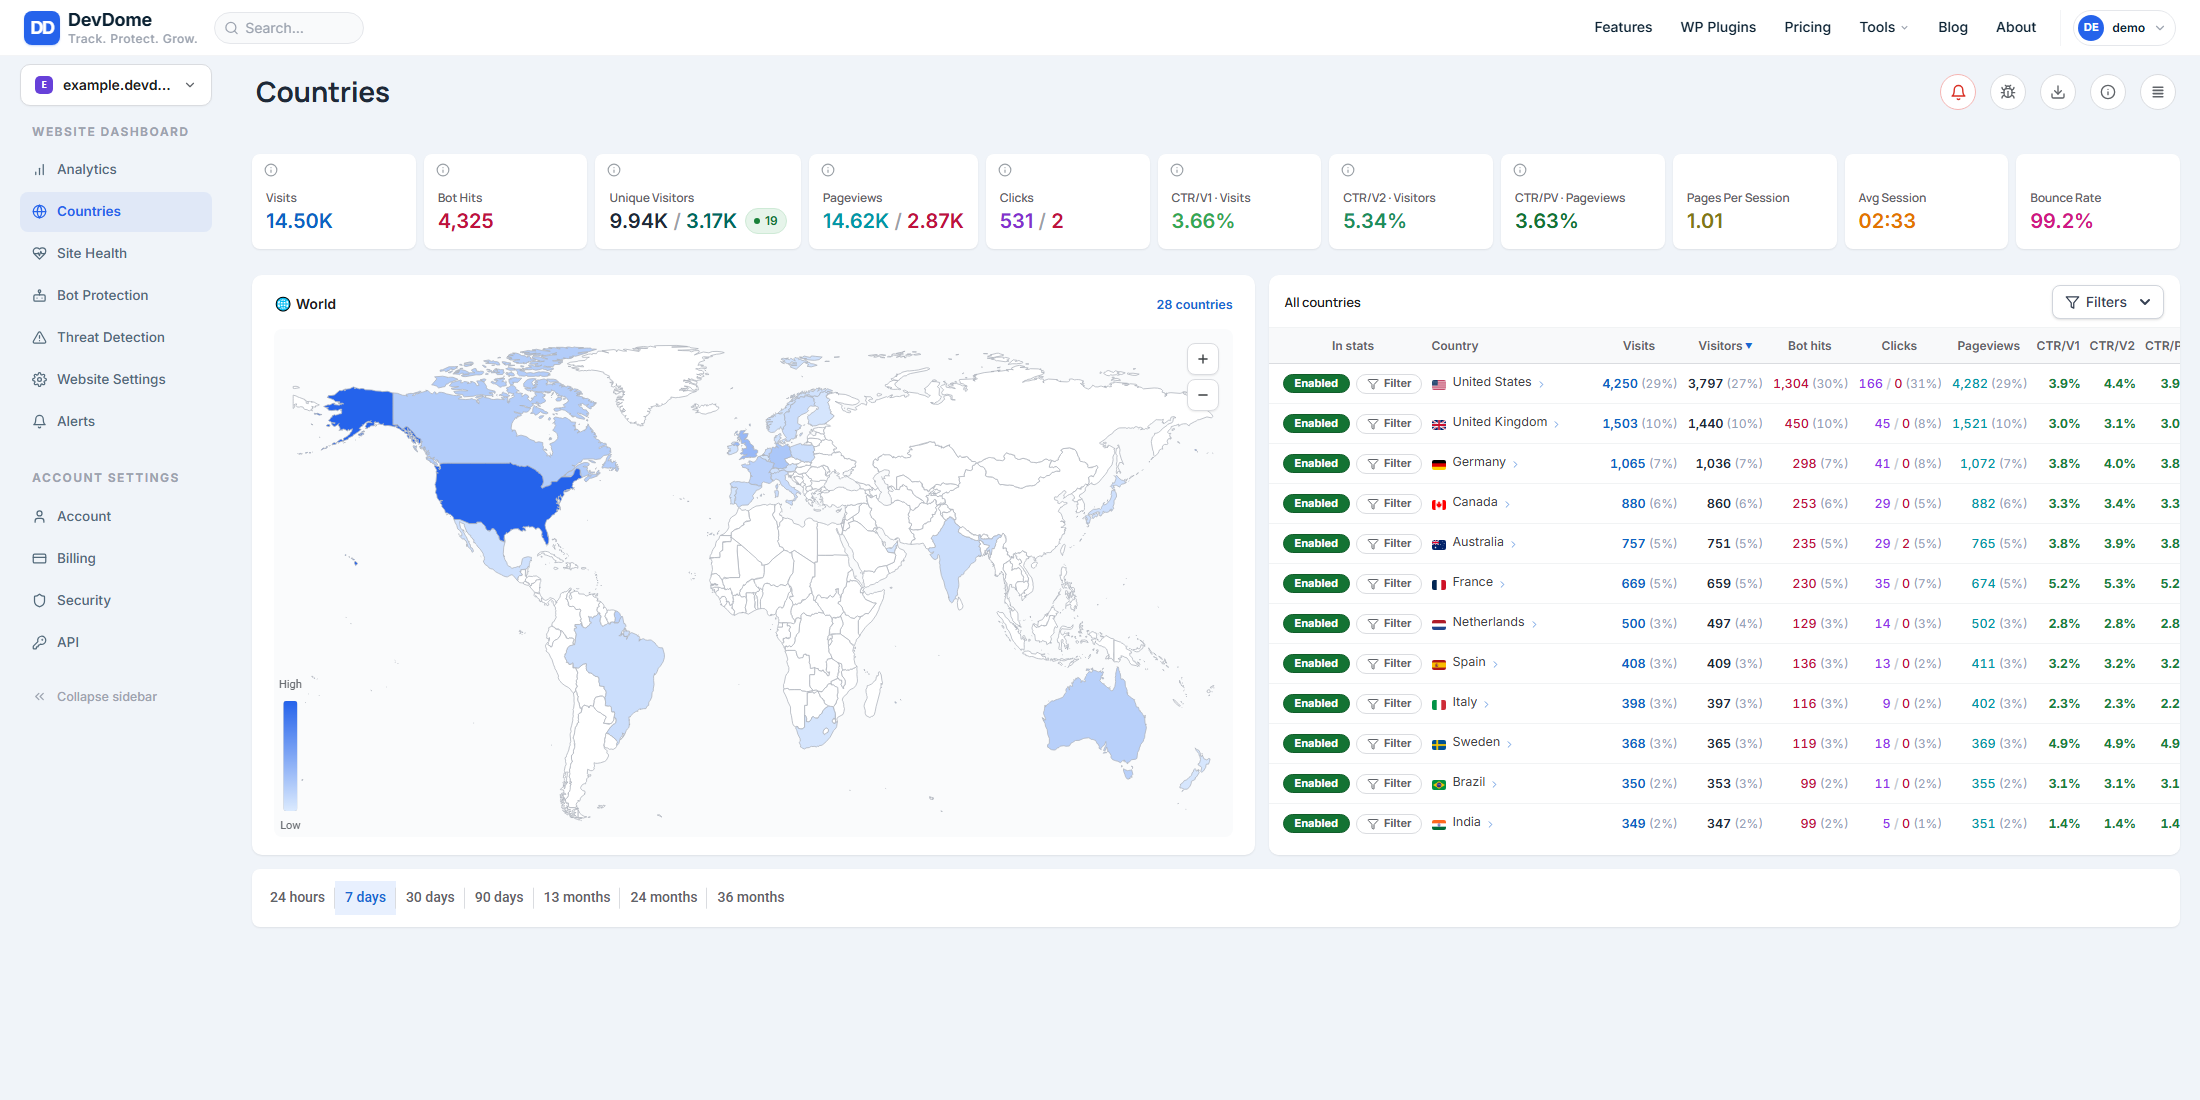Expand United States country row chevron
The height and width of the screenshot is (1100, 2200).
coord(1541,384)
